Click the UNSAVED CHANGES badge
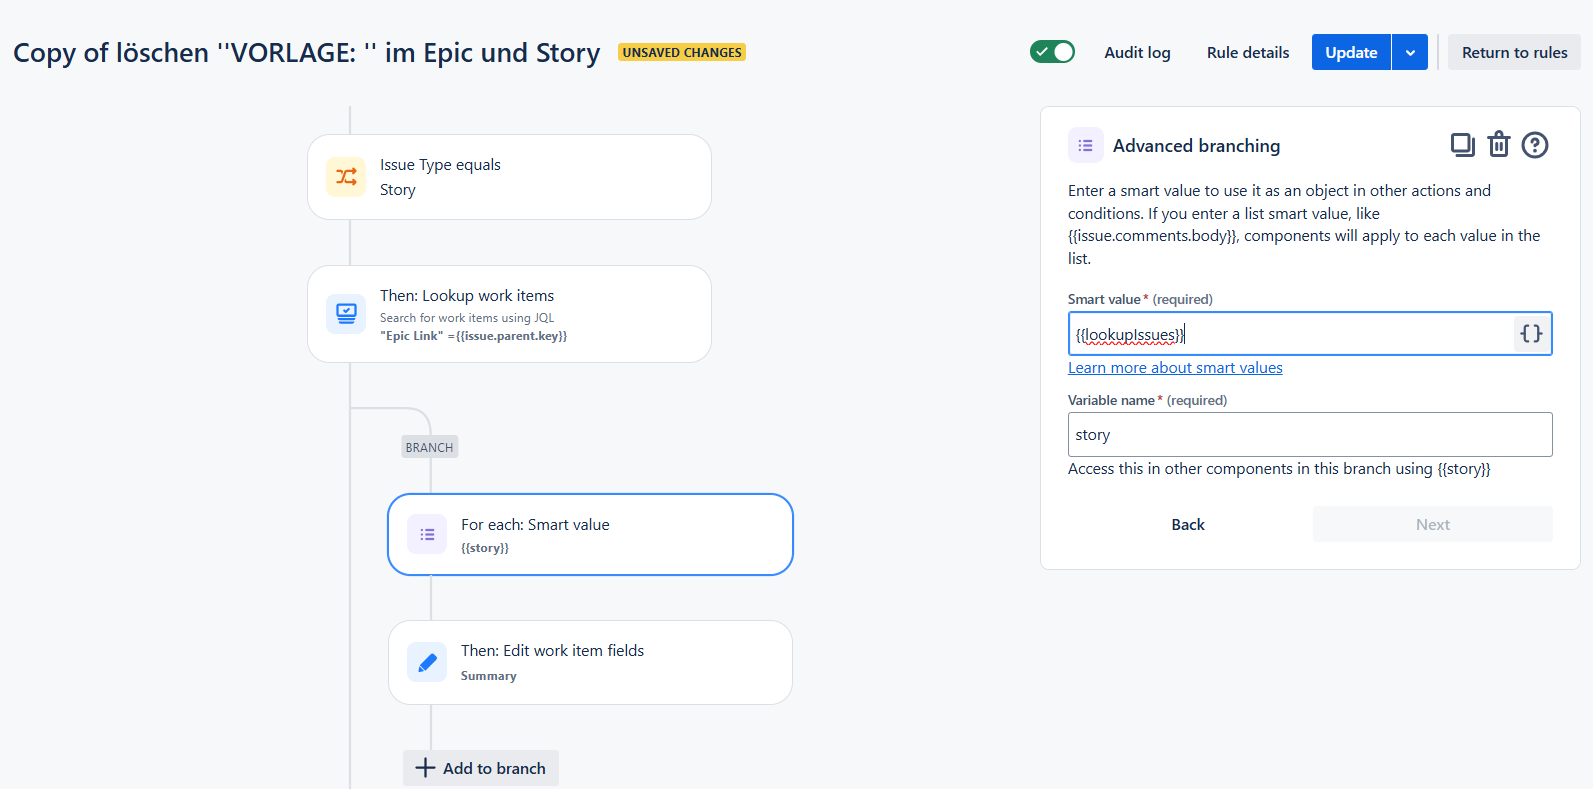Image resolution: width=1593 pixels, height=789 pixels. point(682,52)
